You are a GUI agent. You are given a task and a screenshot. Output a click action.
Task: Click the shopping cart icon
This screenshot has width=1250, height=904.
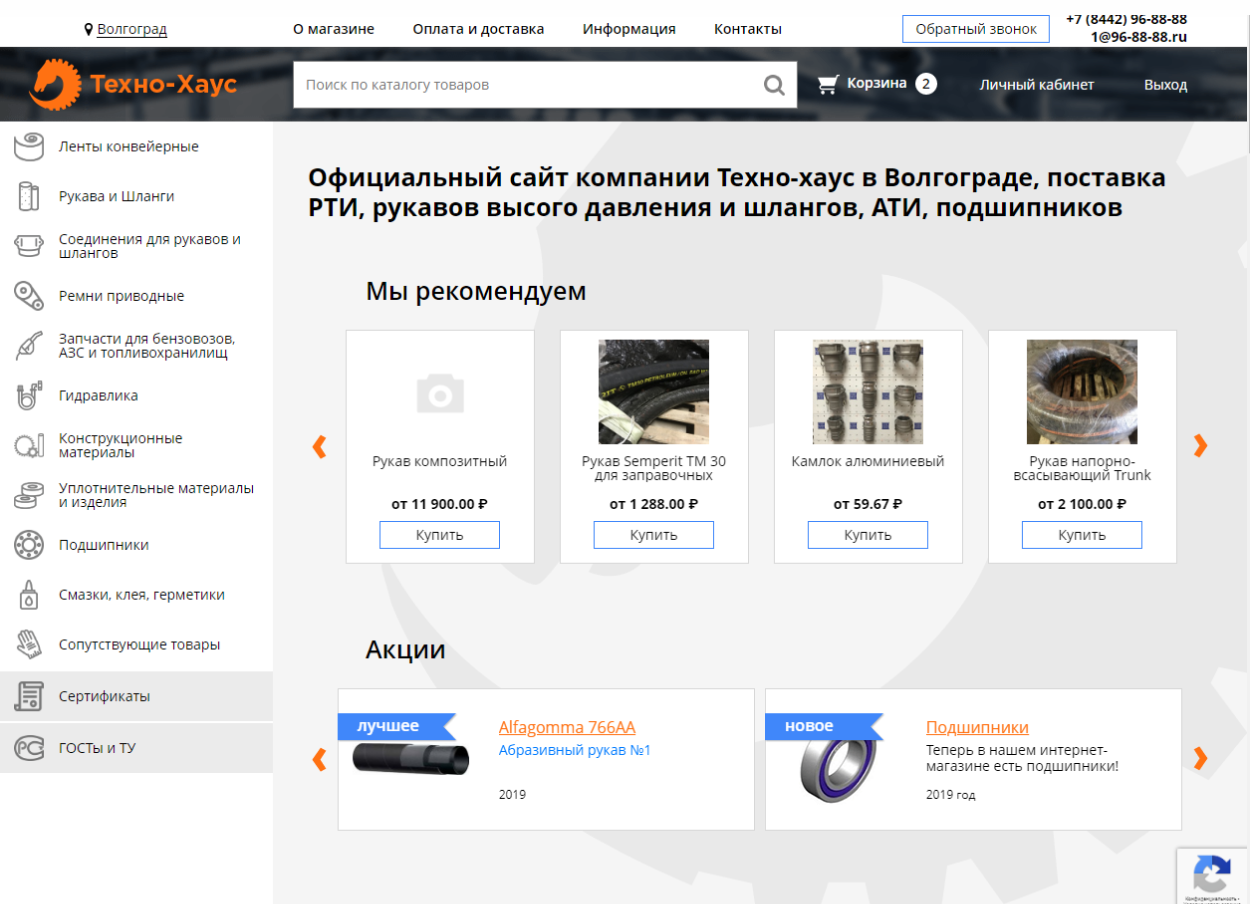(x=827, y=85)
